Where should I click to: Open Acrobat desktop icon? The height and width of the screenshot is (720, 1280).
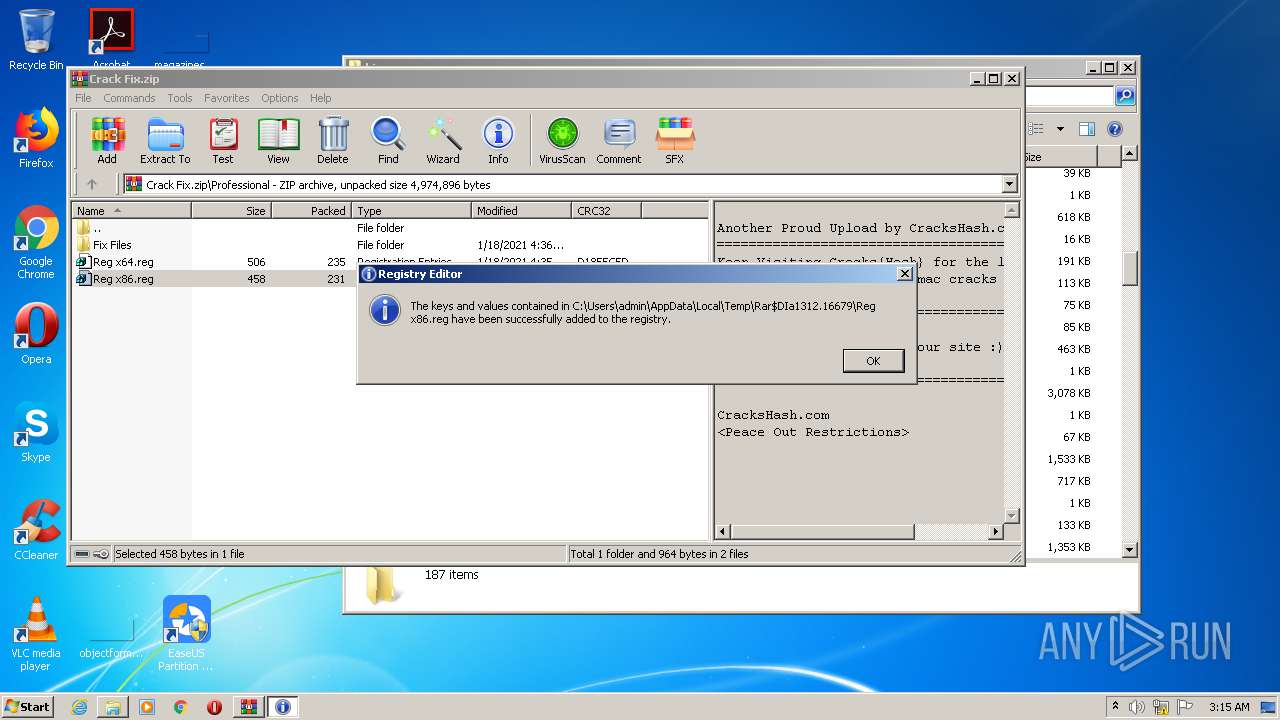point(112,40)
